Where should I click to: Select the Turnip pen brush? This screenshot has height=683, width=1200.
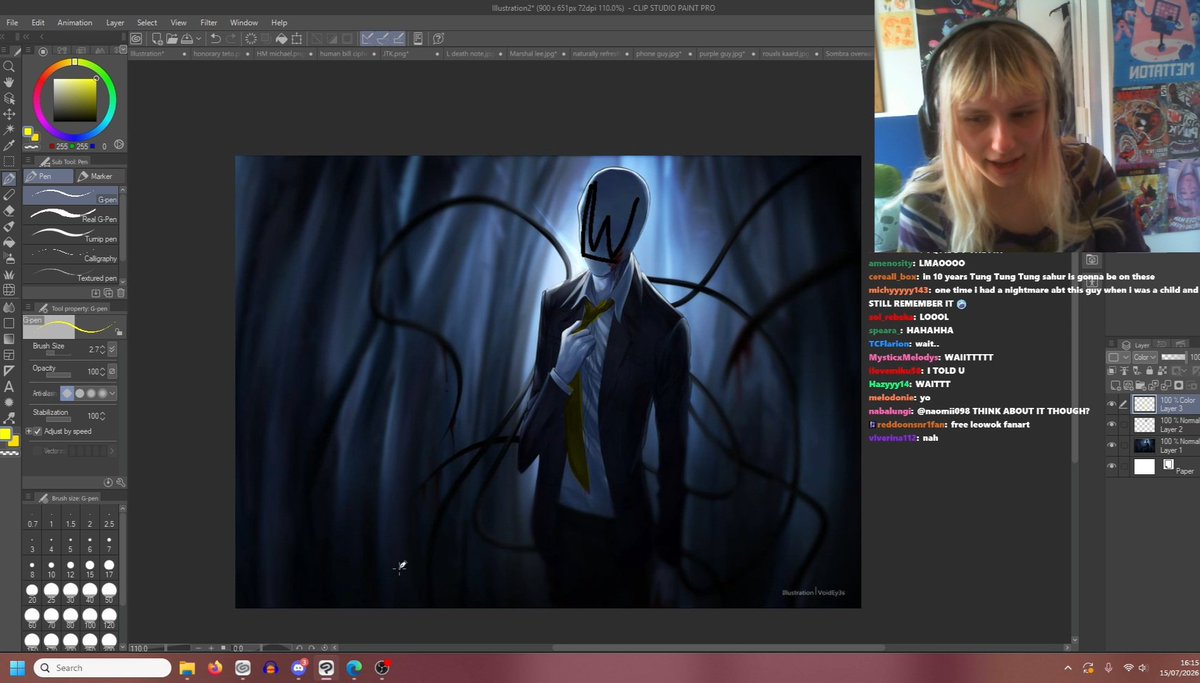(x=71, y=237)
